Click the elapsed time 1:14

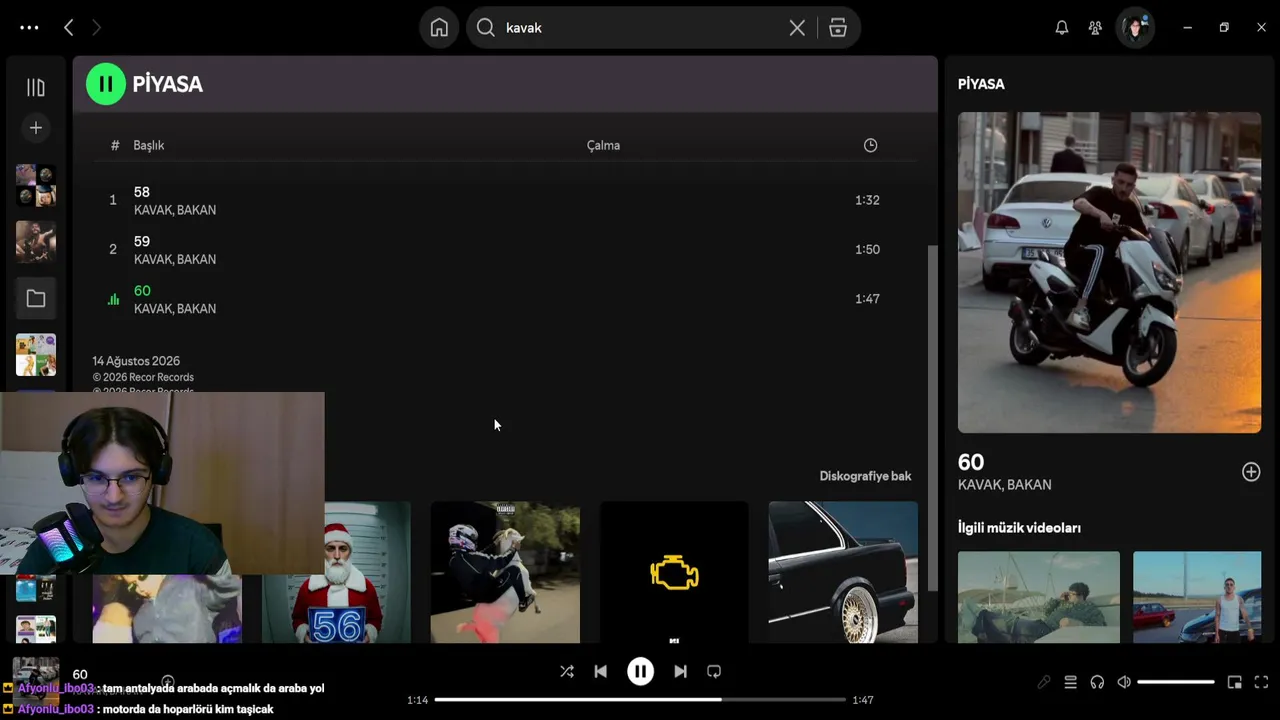[417, 700]
